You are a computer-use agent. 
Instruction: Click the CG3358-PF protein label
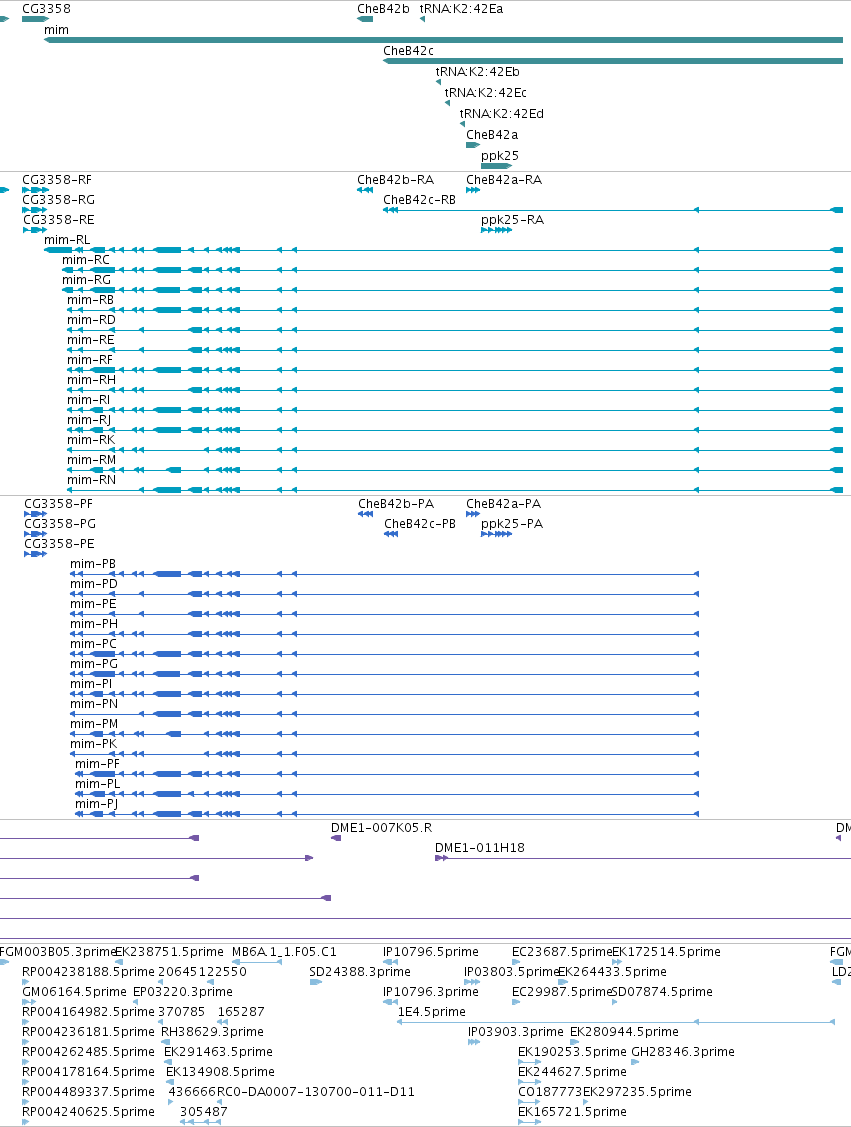pos(58,504)
